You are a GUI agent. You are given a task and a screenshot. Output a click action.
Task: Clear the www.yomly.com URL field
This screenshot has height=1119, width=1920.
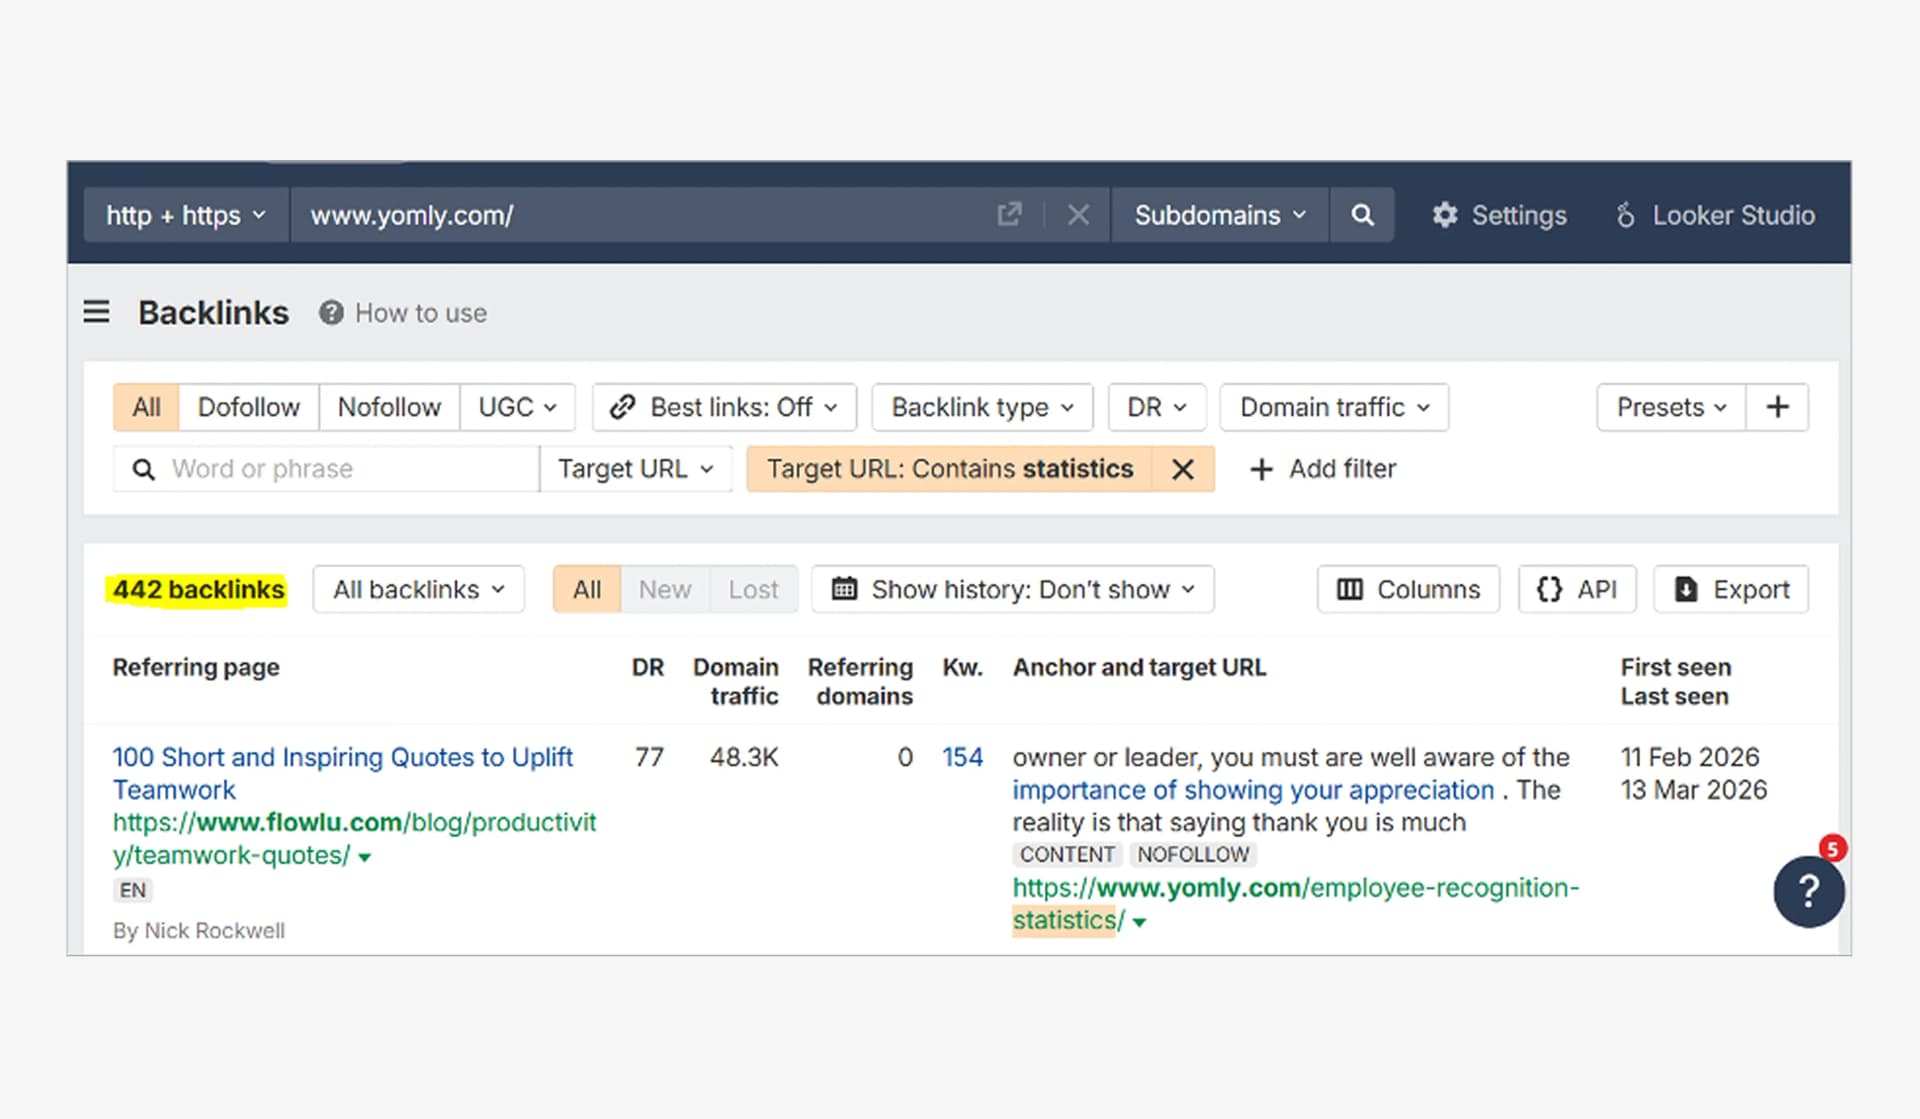[x=1077, y=215]
